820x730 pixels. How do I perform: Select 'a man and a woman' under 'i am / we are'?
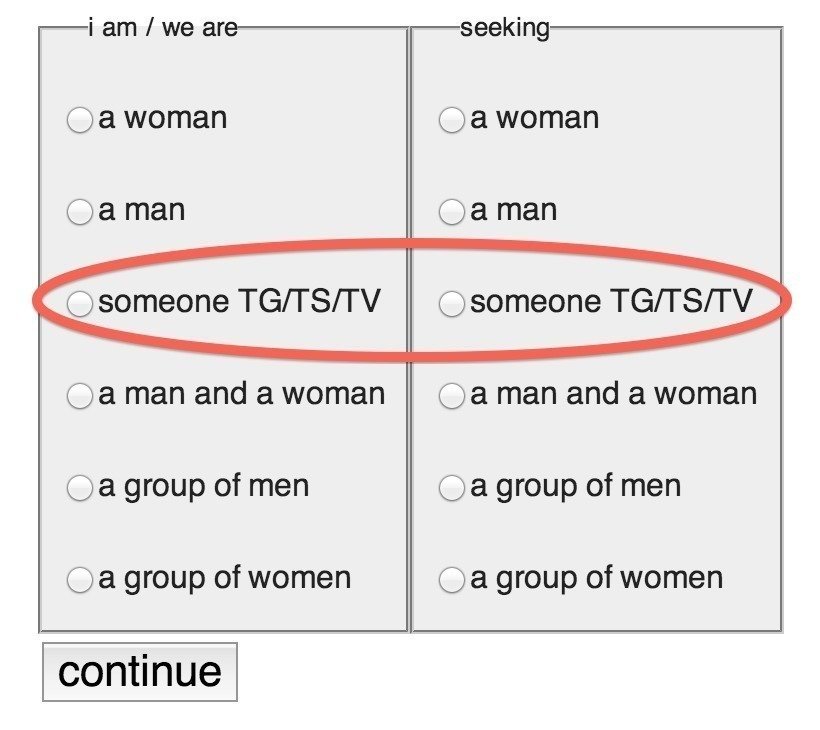[x=79, y=397]
